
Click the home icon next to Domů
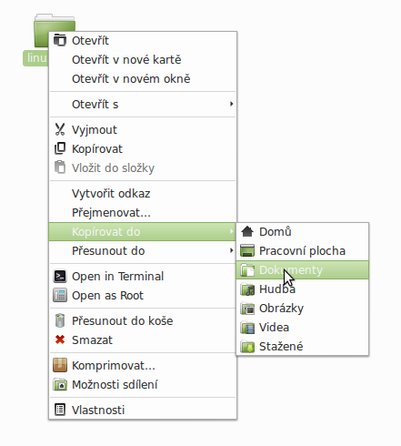click(247, 231)
